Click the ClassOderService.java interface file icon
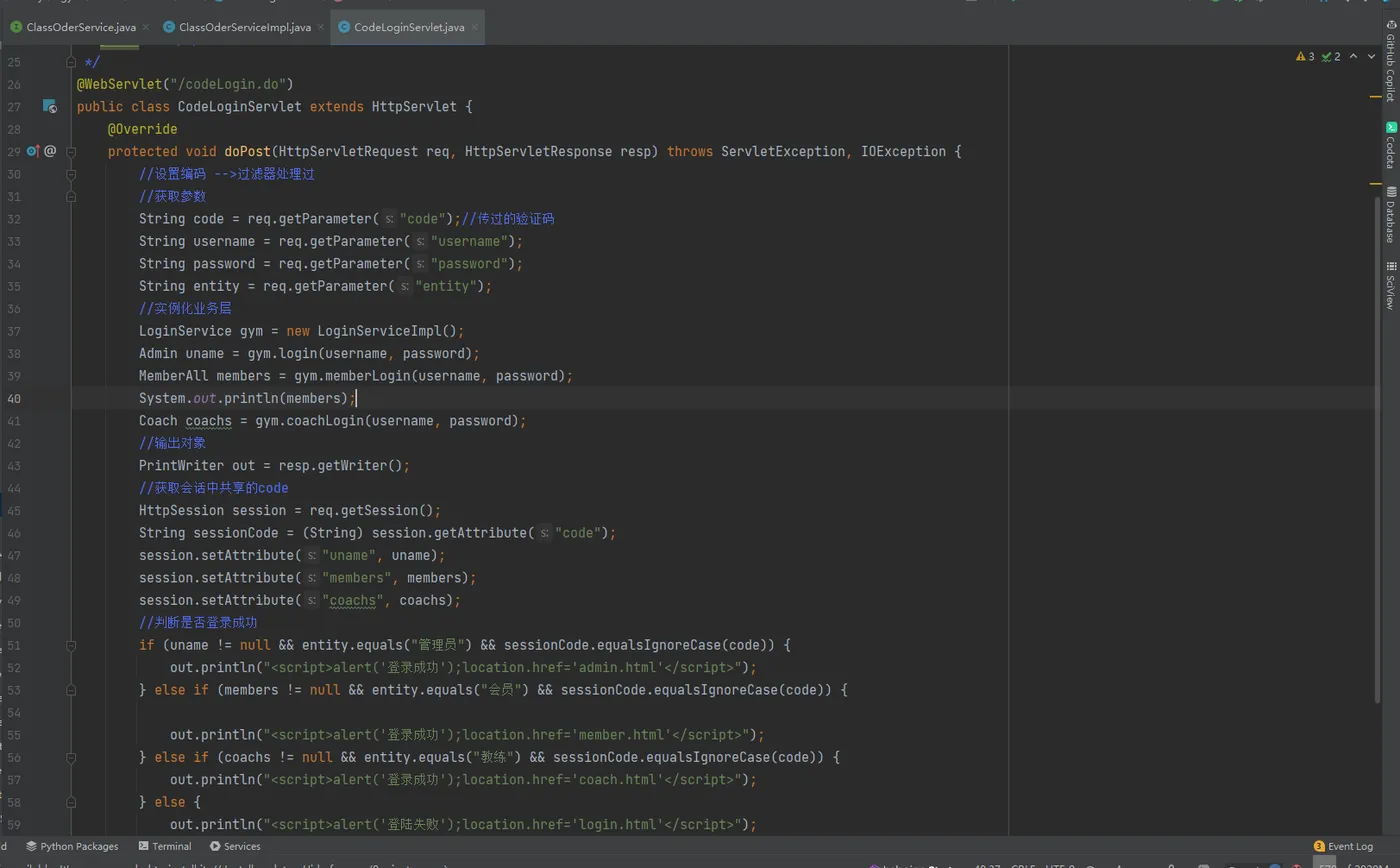Image resolution: width=1400 pixels, height=868 pixels. click(16, 27)
